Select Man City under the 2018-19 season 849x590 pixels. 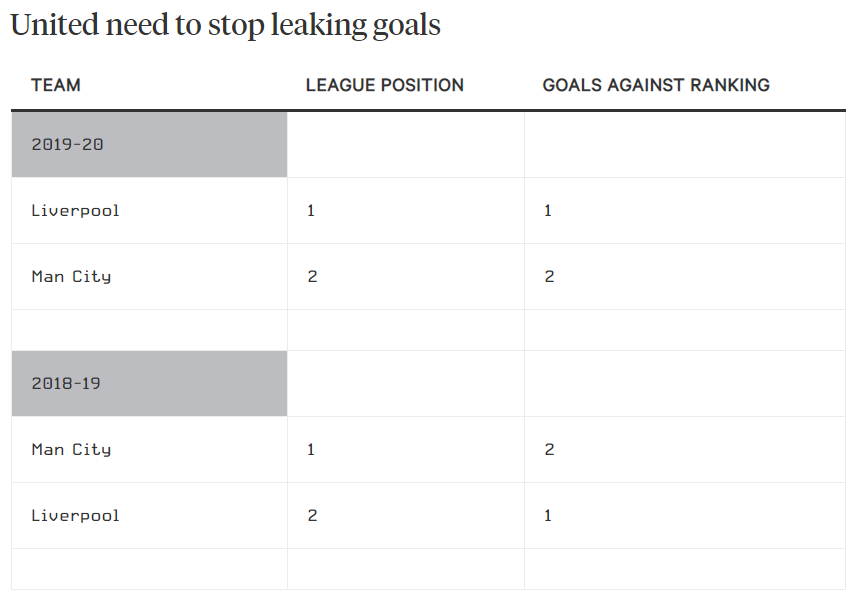coord(71,449)
